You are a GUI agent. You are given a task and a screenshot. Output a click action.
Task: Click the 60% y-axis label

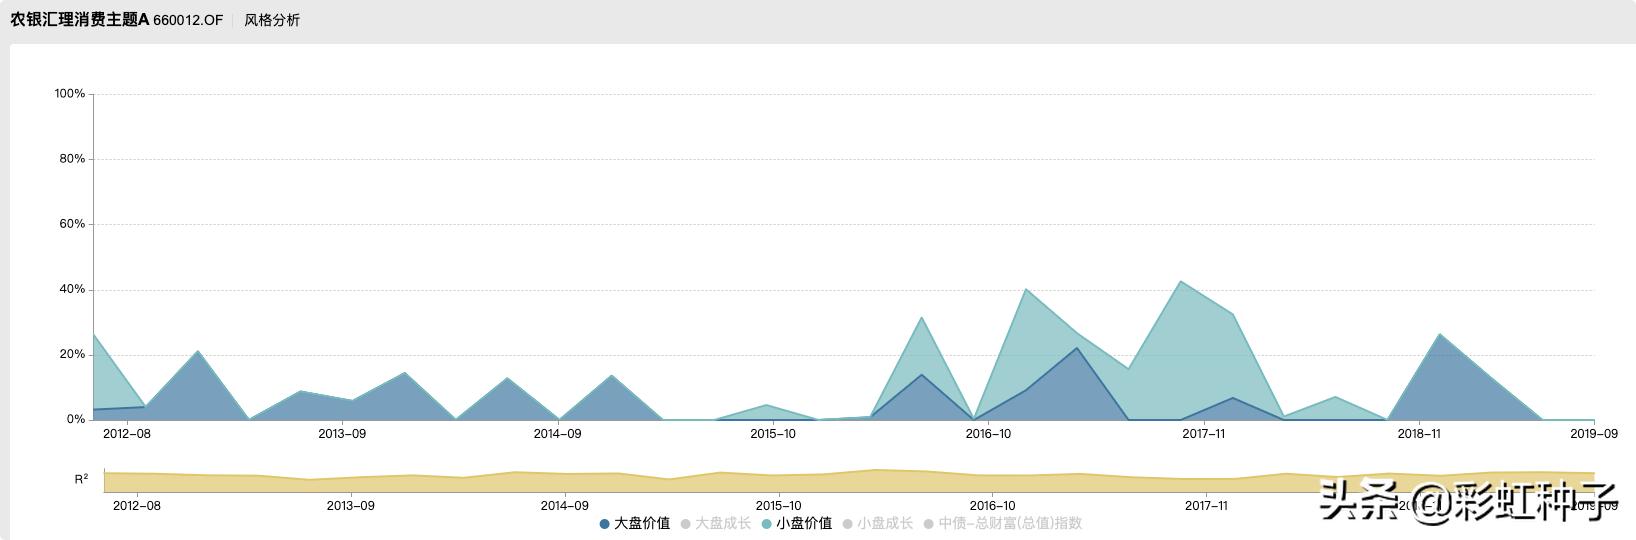click(x=73, y=224)
